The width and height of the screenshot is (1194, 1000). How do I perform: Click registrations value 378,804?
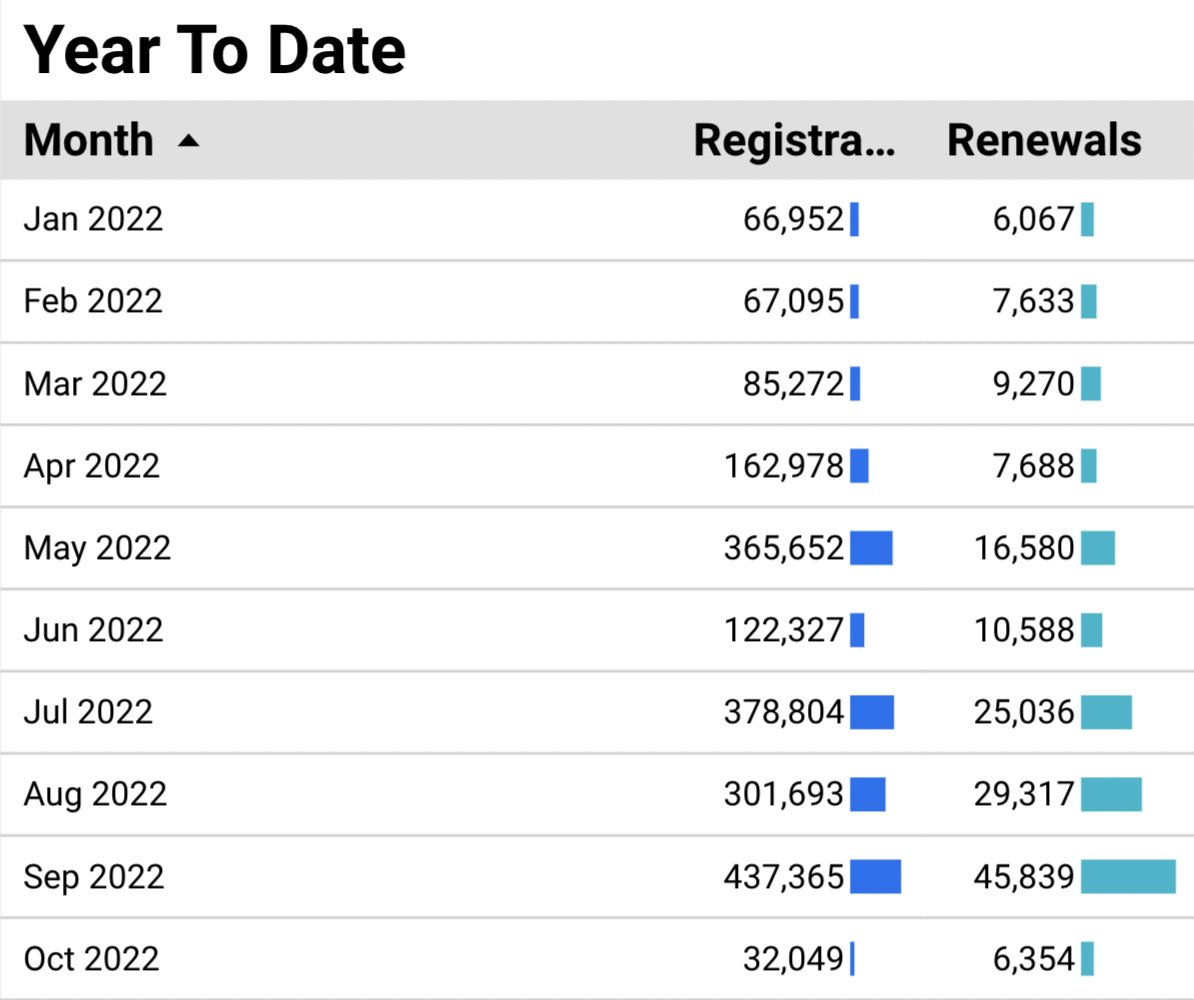[x=784, y=713]
